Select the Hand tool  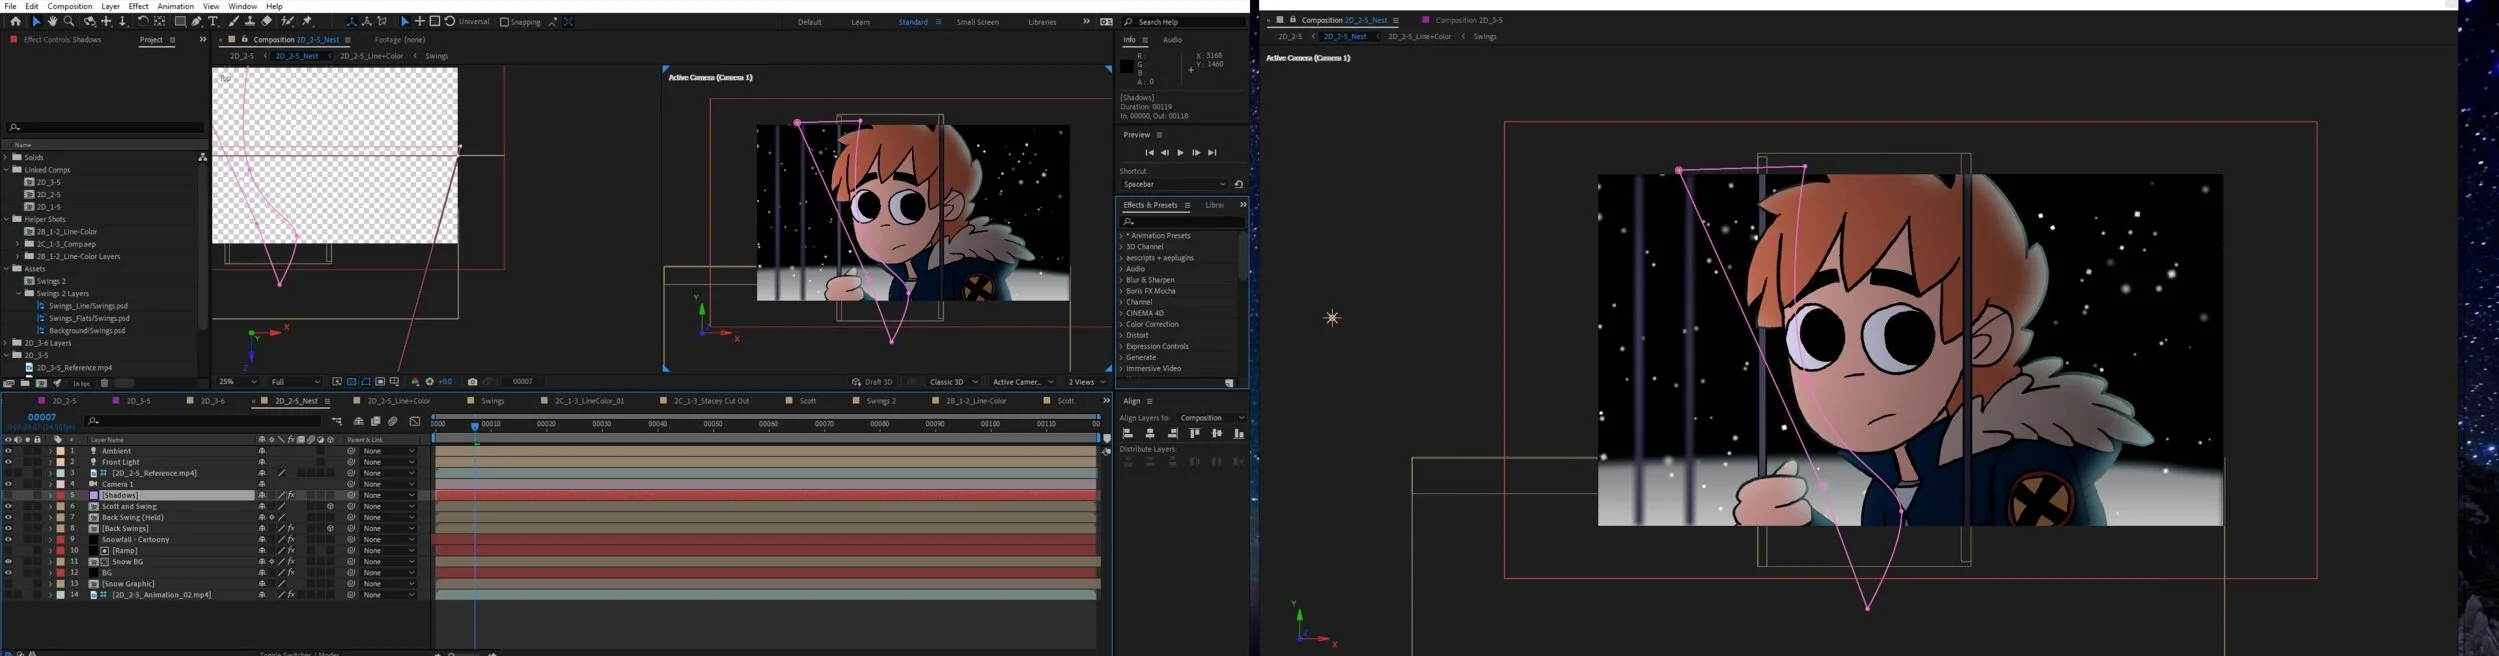click(52, 21)
